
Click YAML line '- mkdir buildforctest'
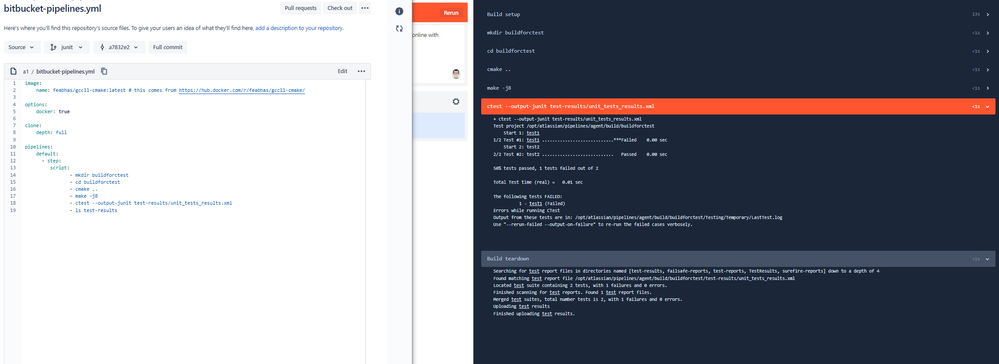click(x=99, y=175)
